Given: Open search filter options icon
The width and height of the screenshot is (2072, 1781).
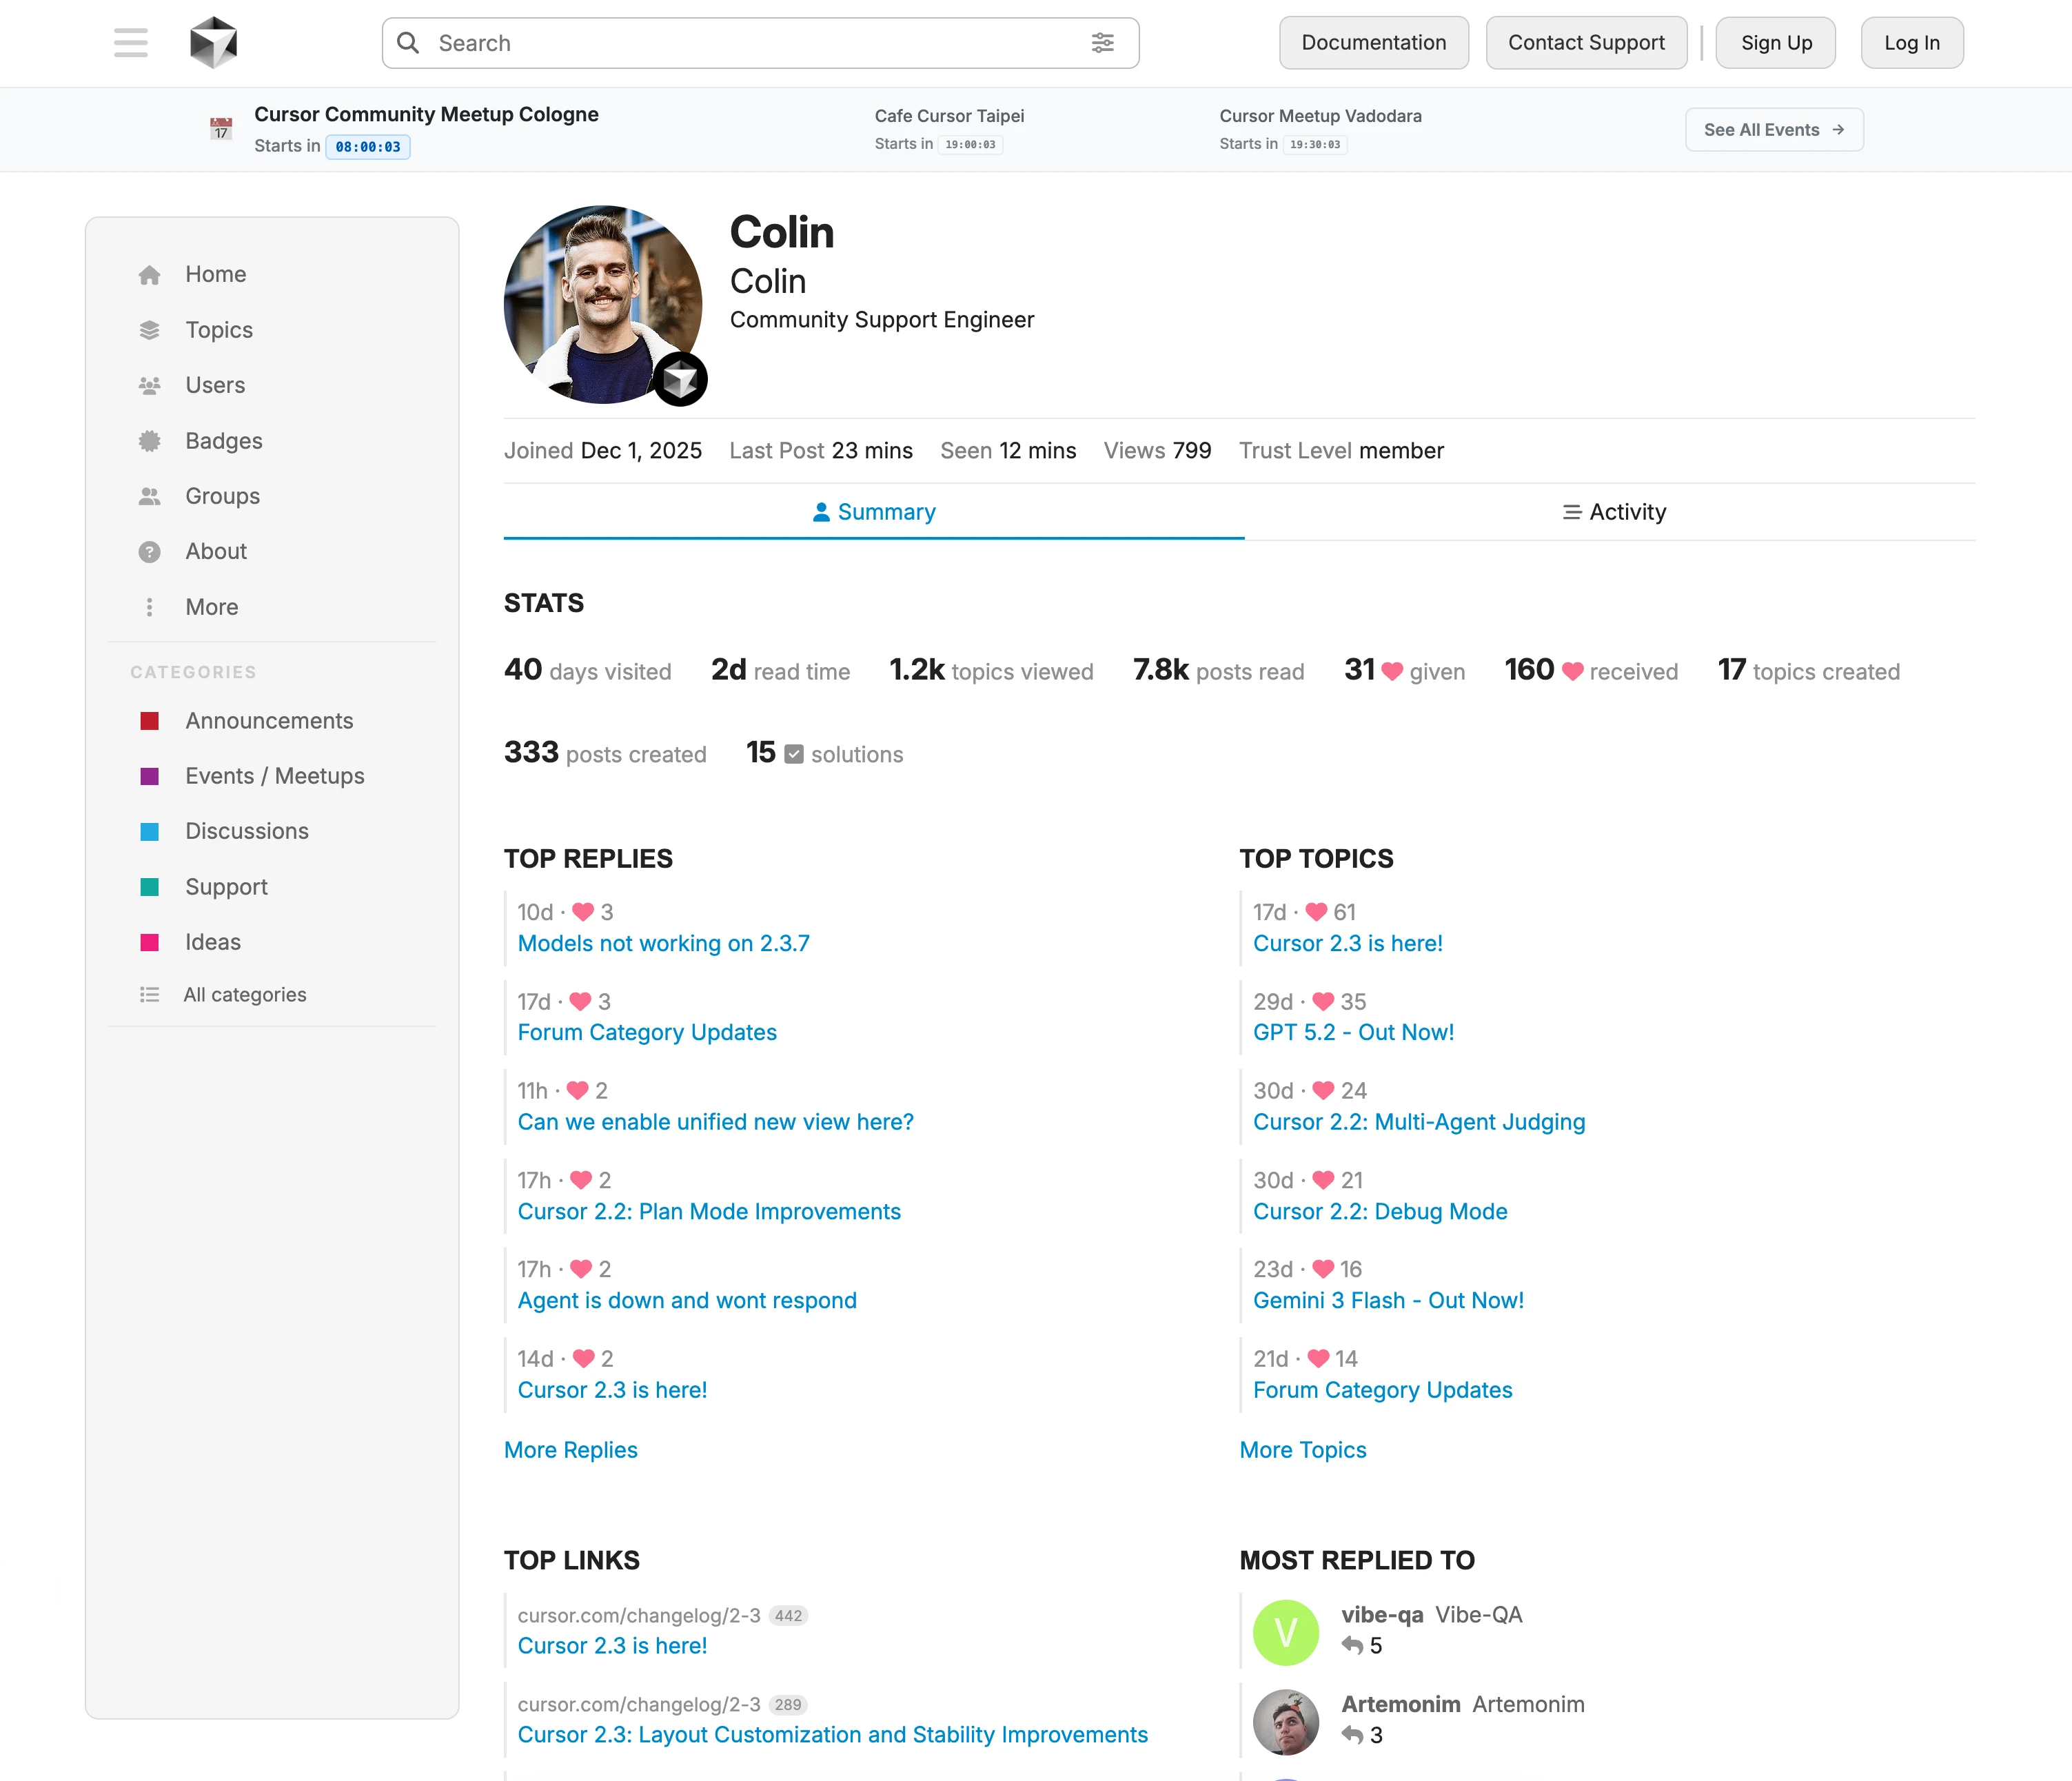Looking at the screenshot, I should pos(1102,43).
